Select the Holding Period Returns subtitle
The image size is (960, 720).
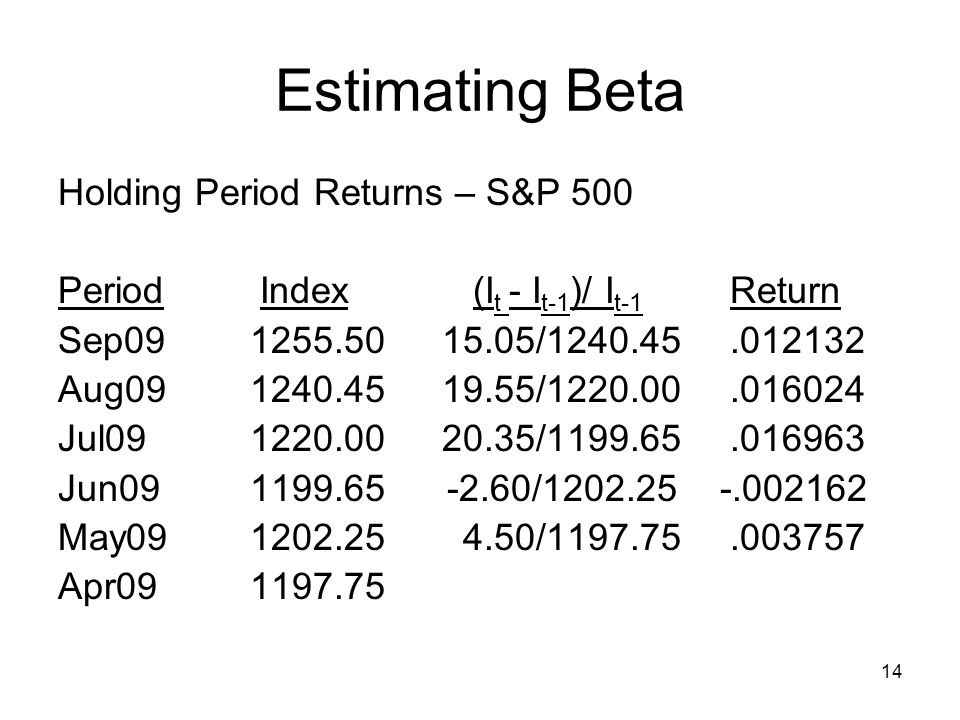345,193
